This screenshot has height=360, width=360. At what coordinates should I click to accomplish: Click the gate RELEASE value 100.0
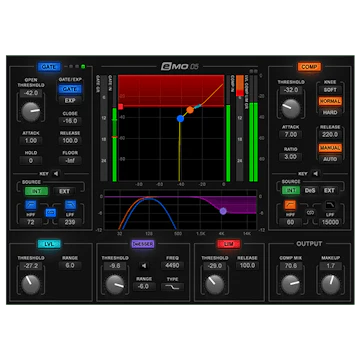point(70,140)
